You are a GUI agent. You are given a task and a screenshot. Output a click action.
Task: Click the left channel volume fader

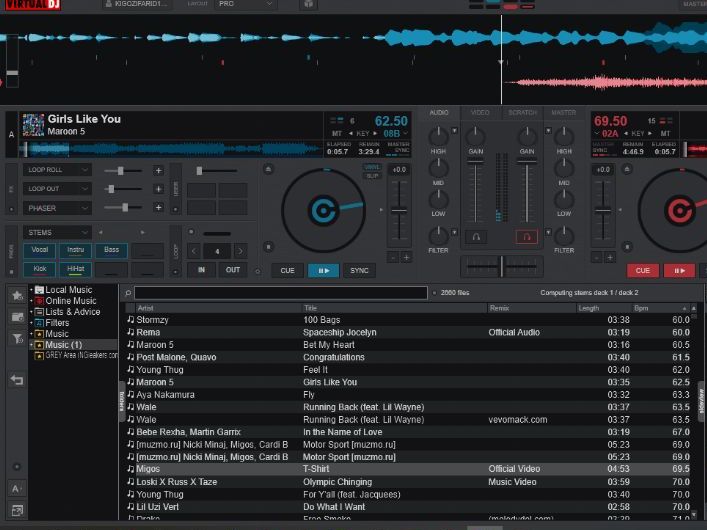[x=476, y=192]
